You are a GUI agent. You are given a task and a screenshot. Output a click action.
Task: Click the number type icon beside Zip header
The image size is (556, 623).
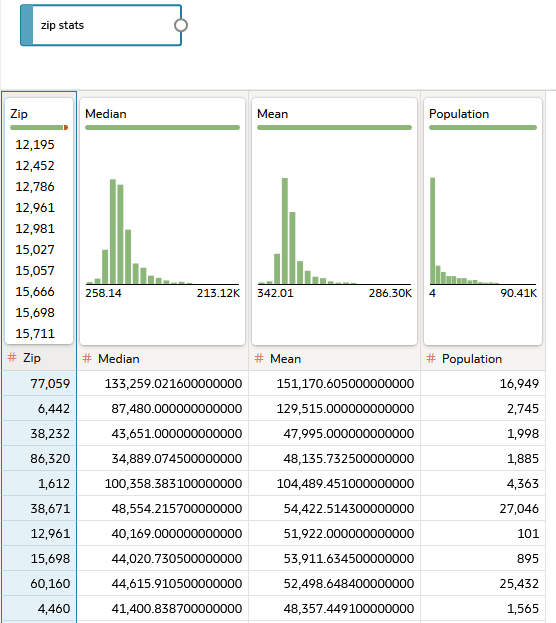[12, 358]
